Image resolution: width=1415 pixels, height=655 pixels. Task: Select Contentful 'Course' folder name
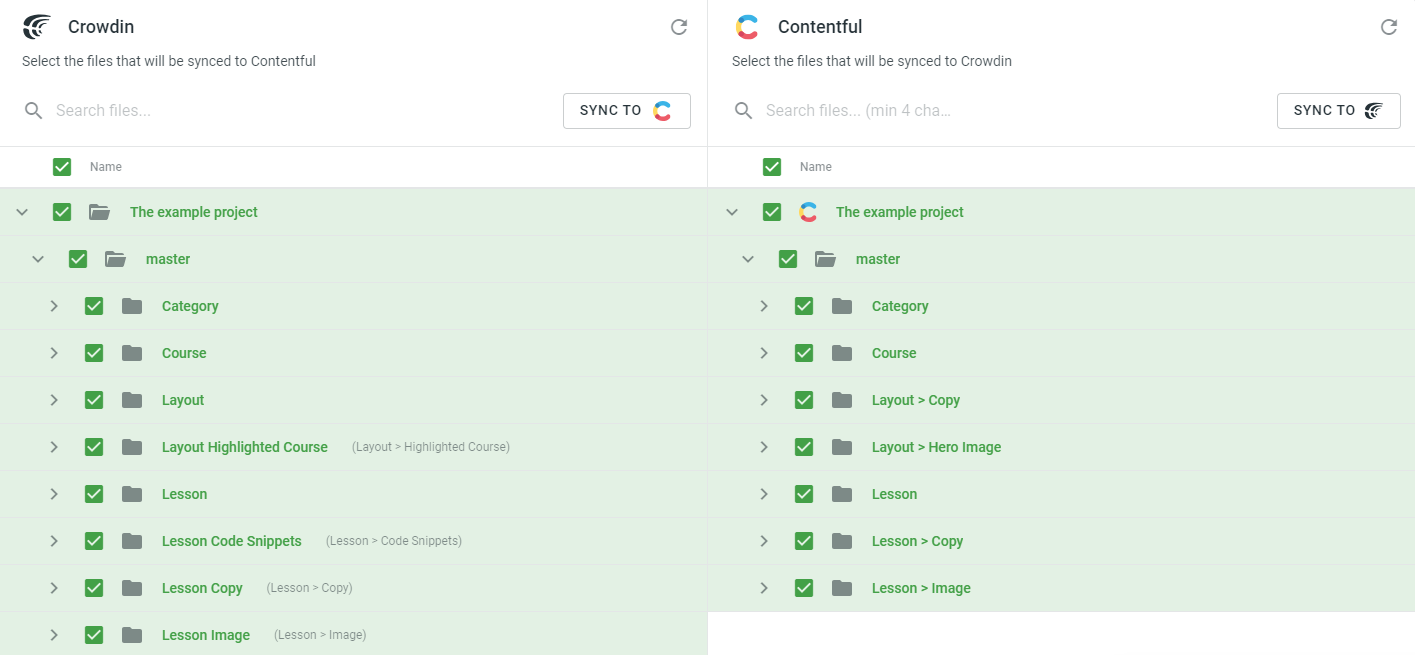click(894, 353)
